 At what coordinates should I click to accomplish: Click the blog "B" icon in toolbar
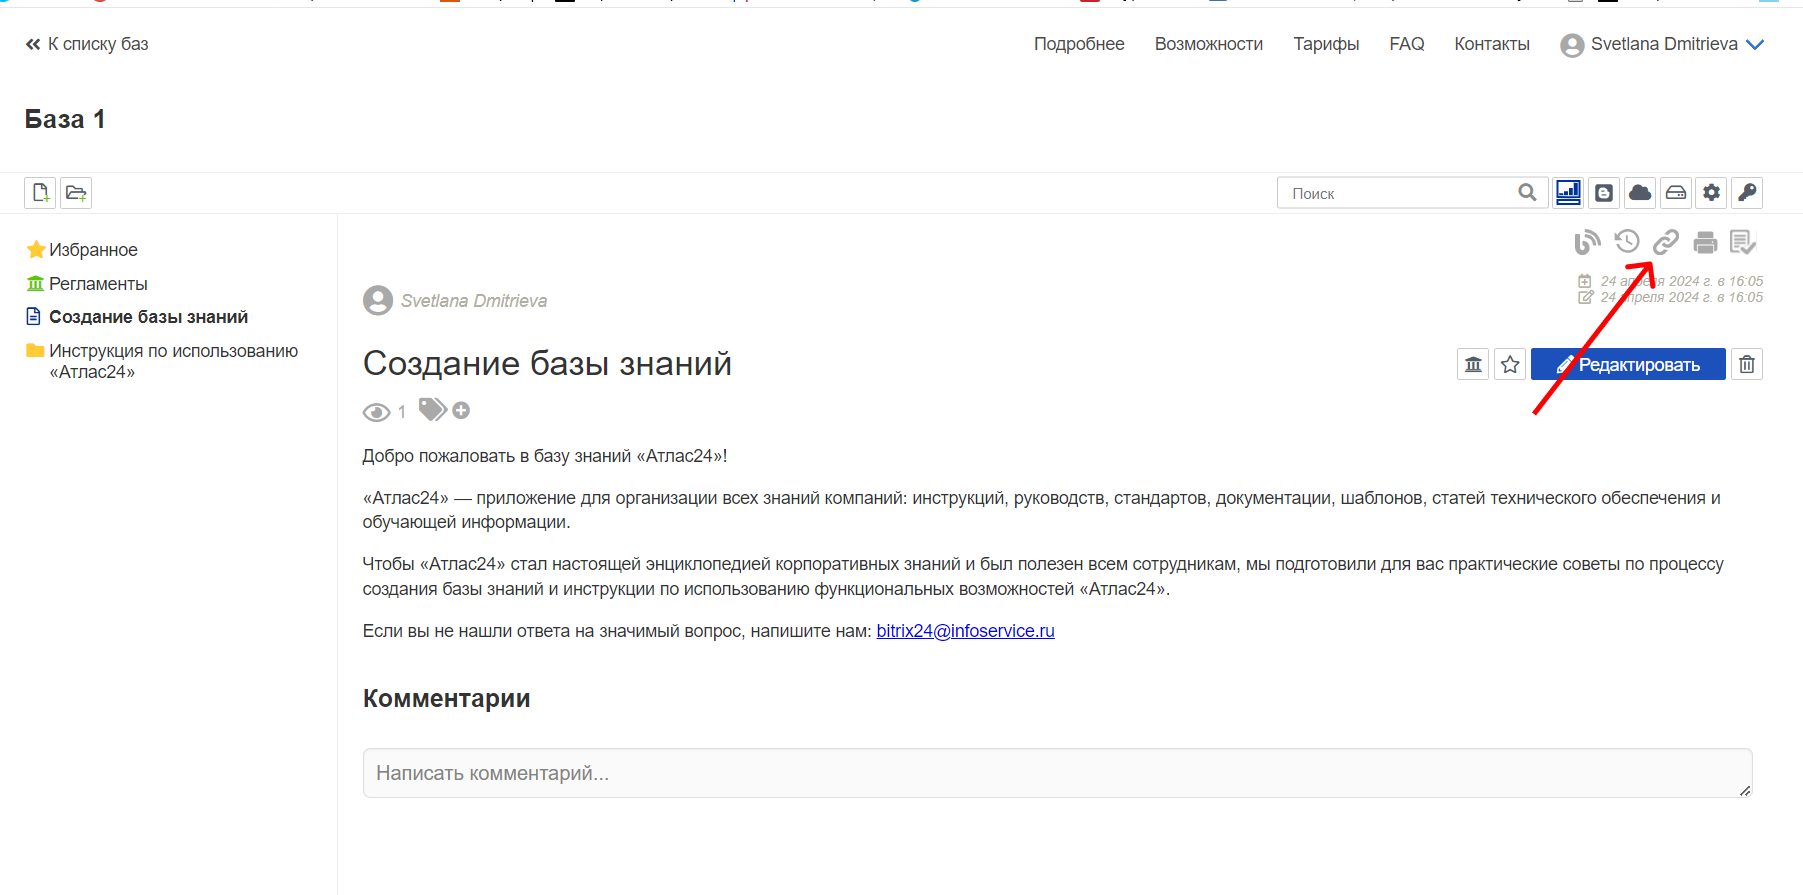[1604, 193]
